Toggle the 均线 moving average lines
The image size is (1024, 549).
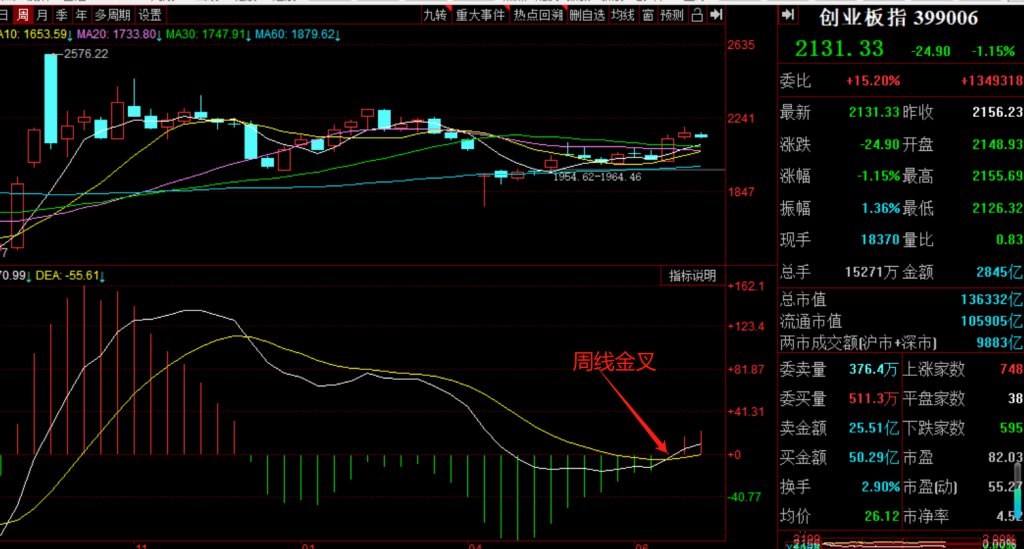623,15
